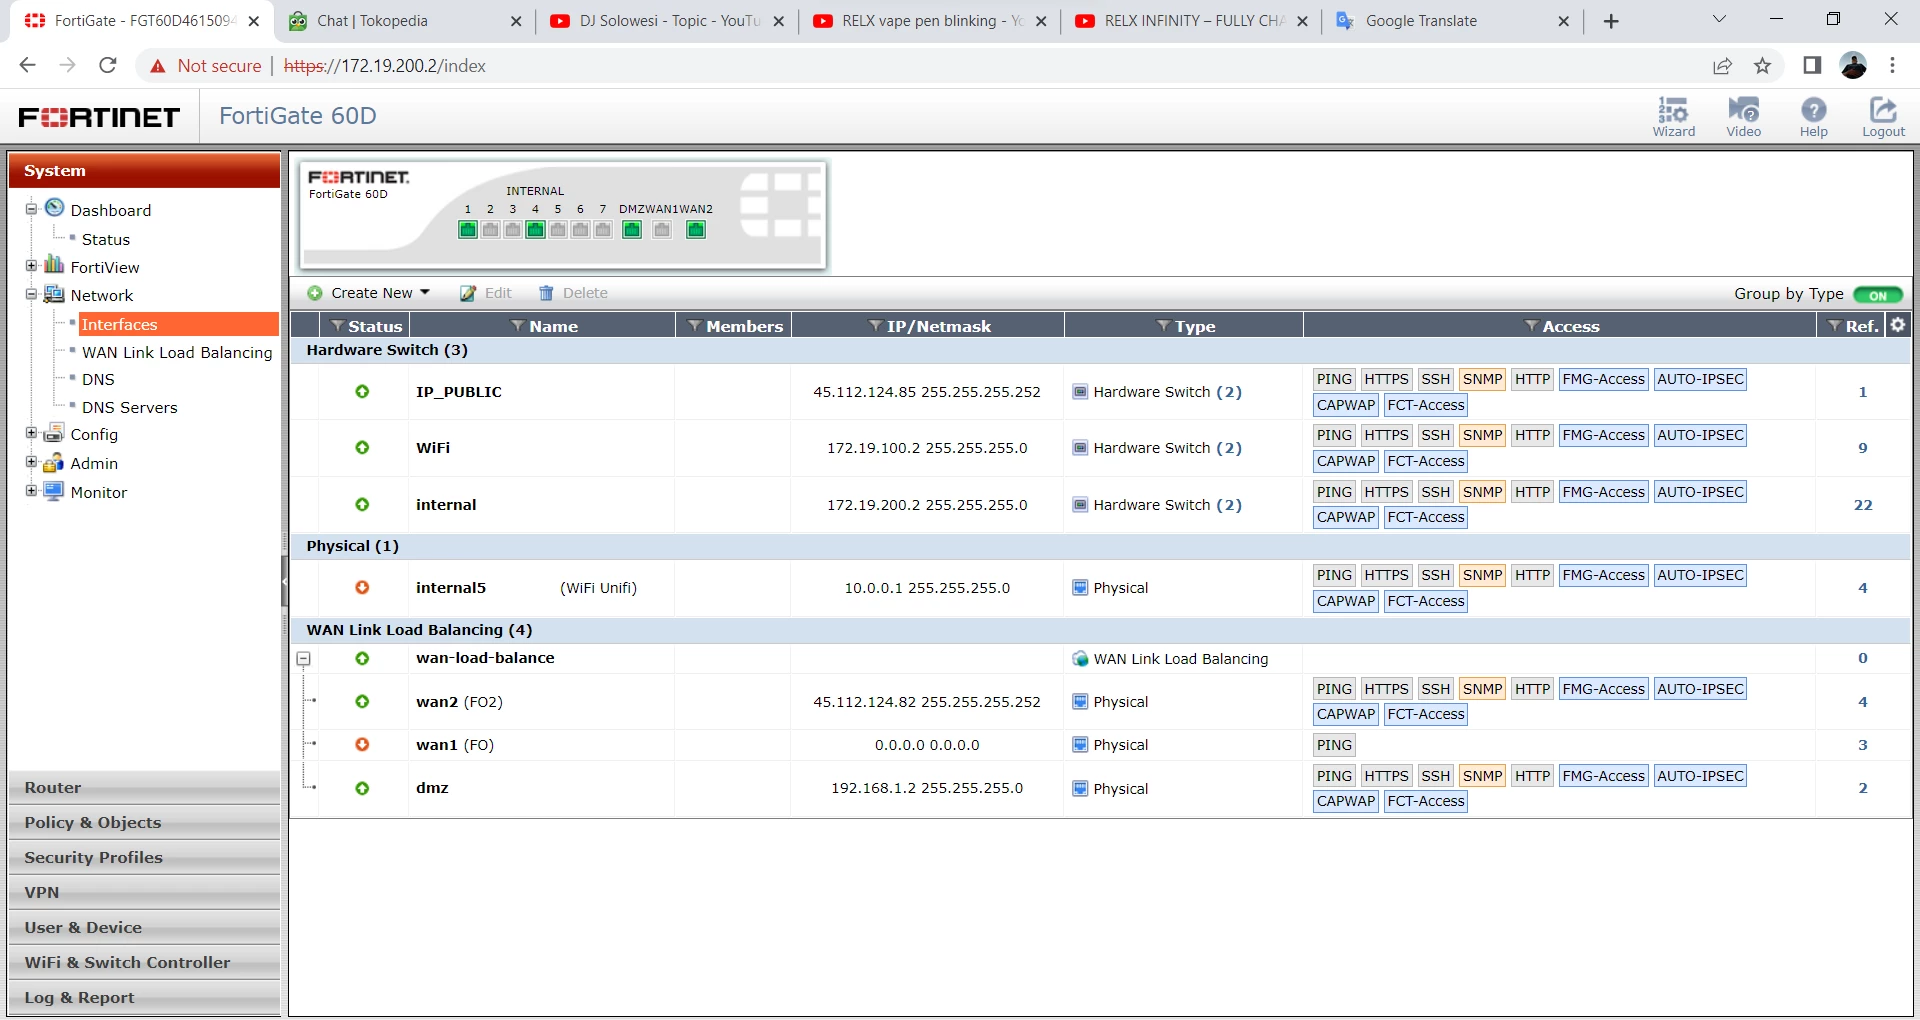The image size is (1920, 1020).
Task: Click the Ref. column filter icon
Action: click(x=1834, y=326)
